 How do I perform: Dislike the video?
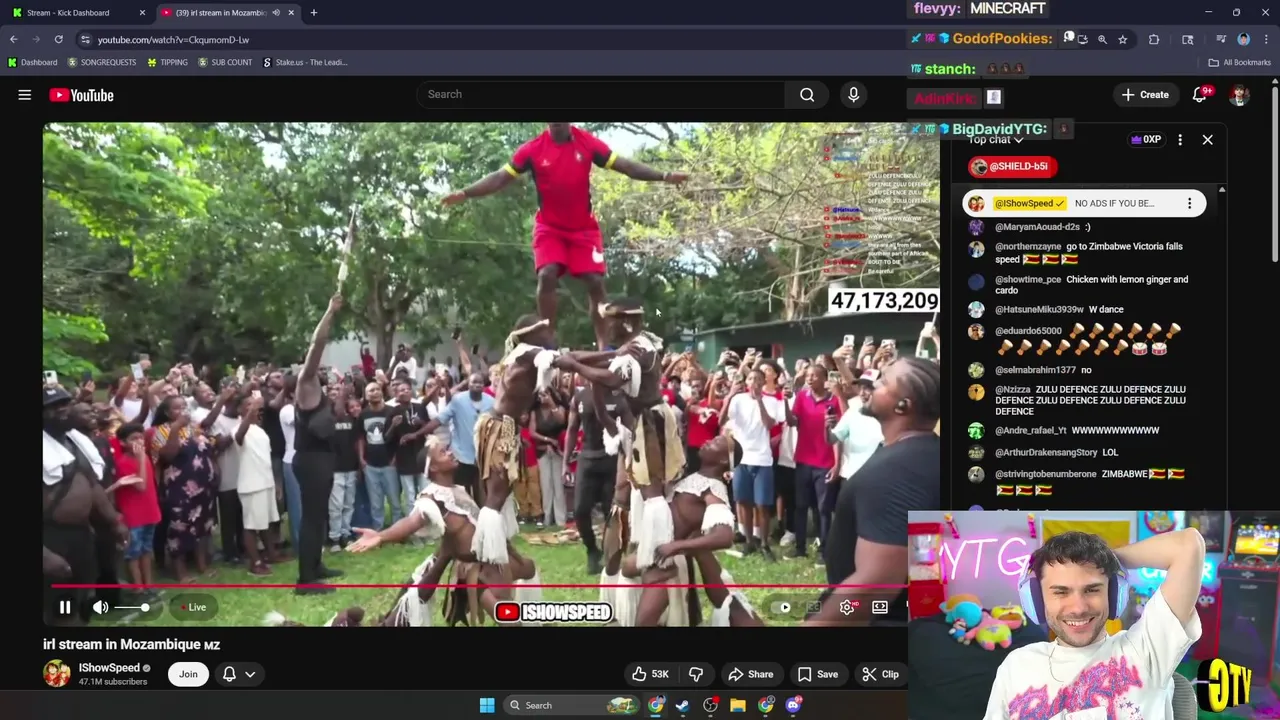(696, 674)
